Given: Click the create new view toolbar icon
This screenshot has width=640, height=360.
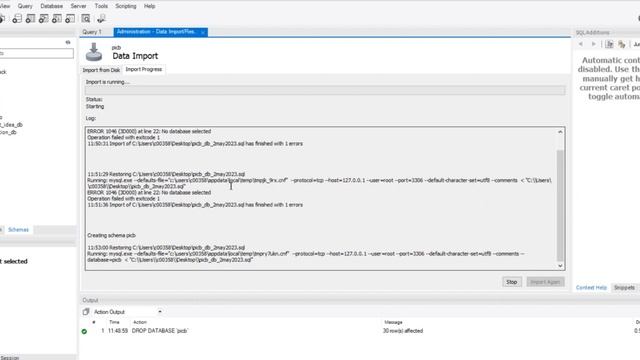Looking at the screenshot, I should point(44,18).
